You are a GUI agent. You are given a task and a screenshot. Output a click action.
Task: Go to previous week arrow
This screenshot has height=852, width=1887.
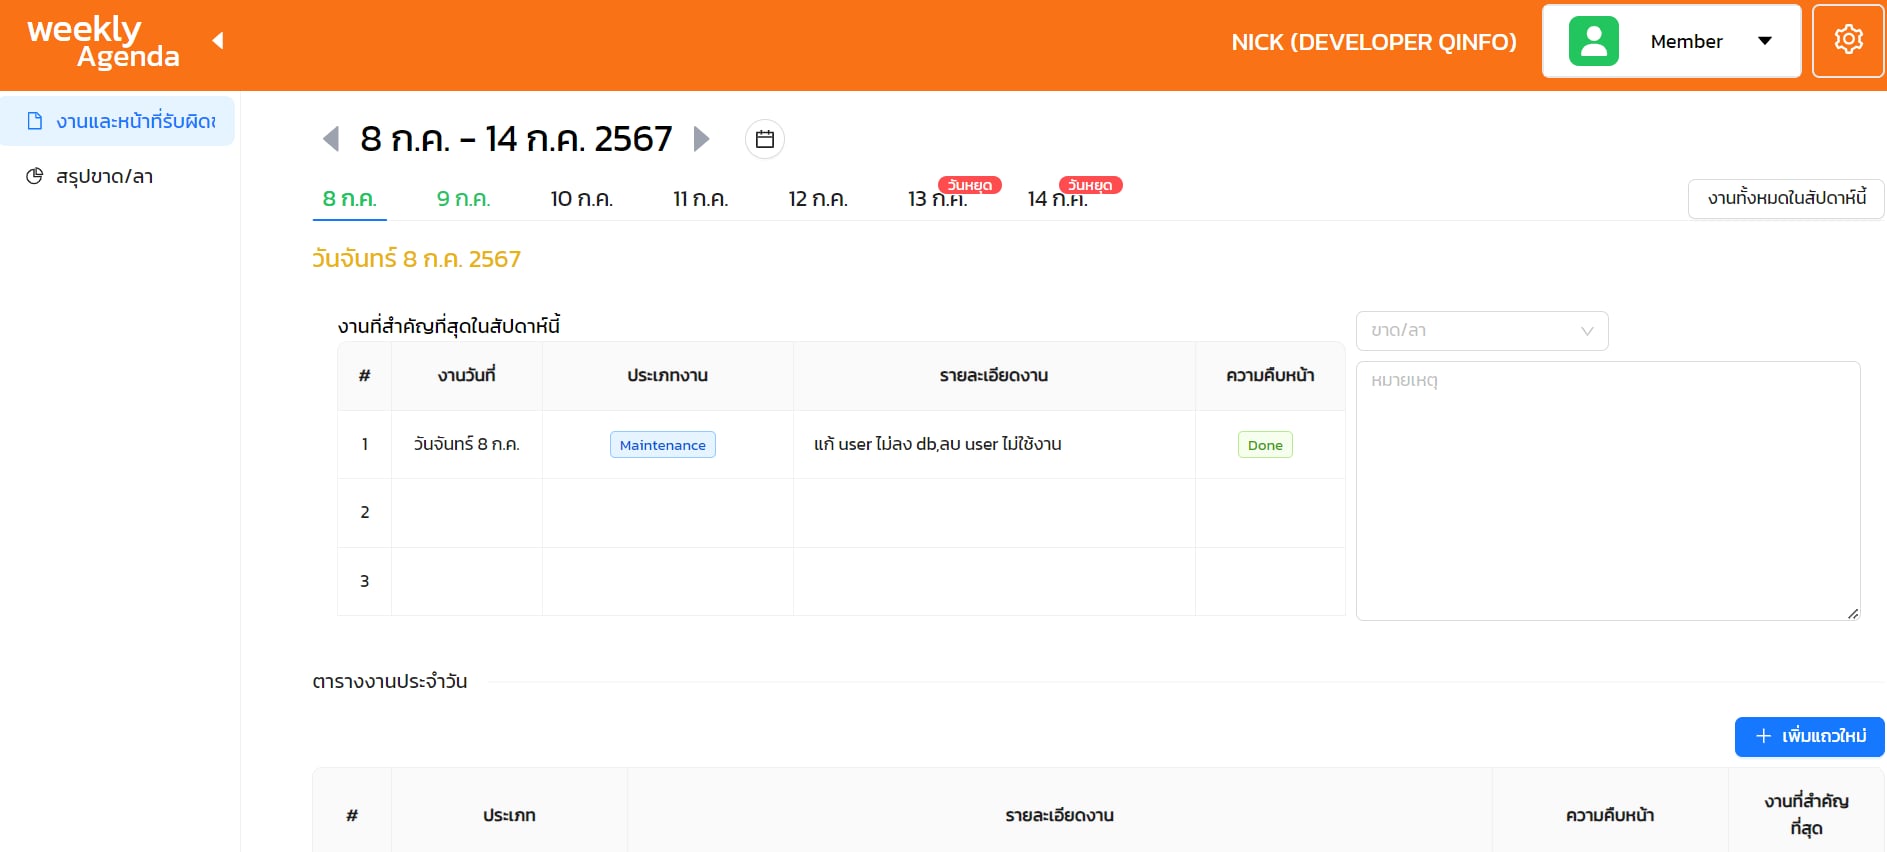click(x=331, y=139)
